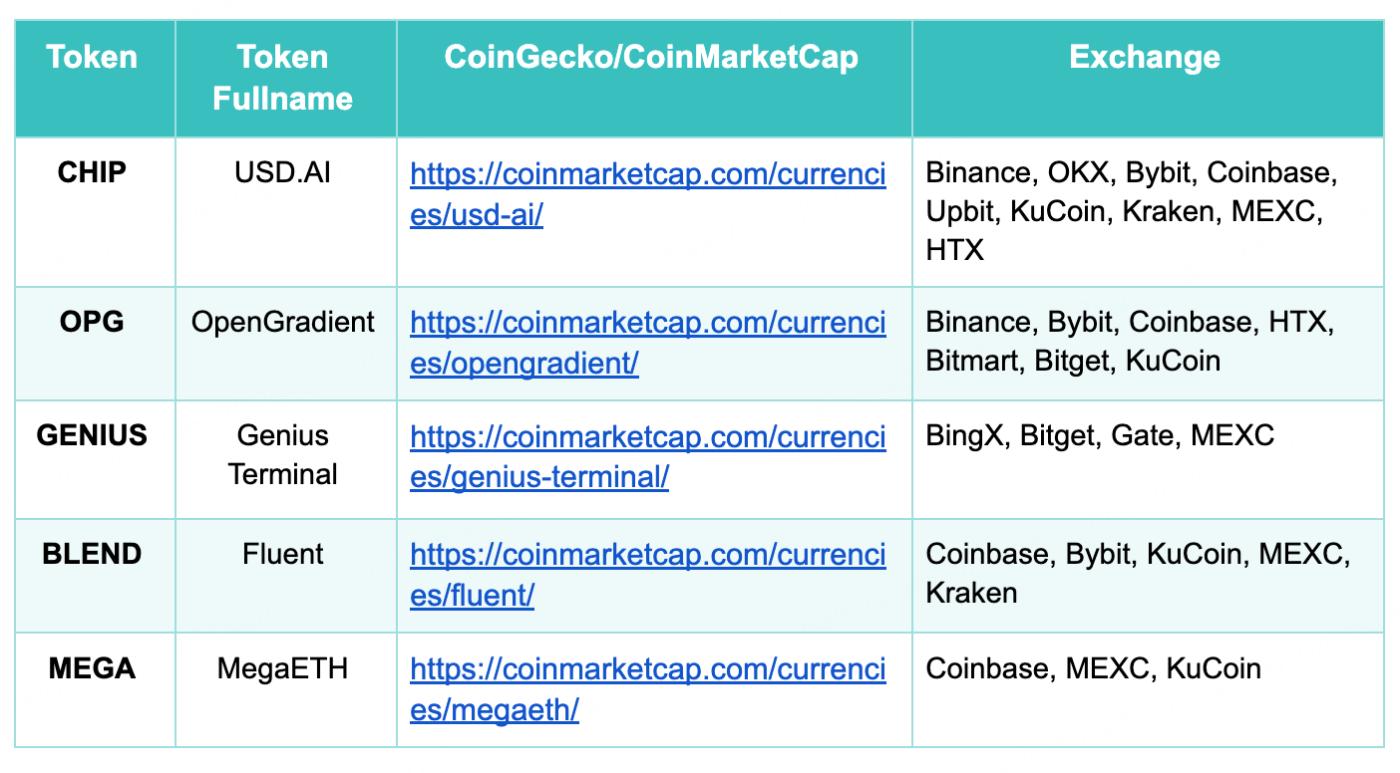Click the BingX, Bitget, Gate, MEXC cell
Screen dimensions: 1400x773
(x=1100, y=437)
